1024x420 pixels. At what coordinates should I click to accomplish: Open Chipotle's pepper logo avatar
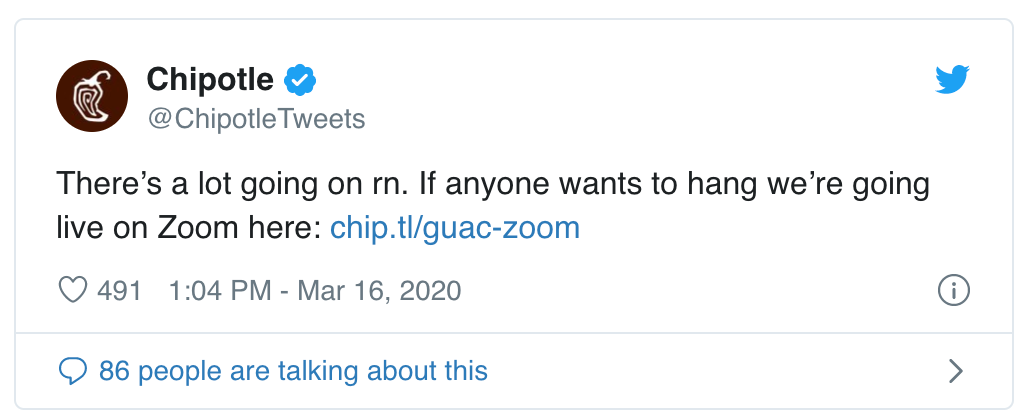point(92,96)
